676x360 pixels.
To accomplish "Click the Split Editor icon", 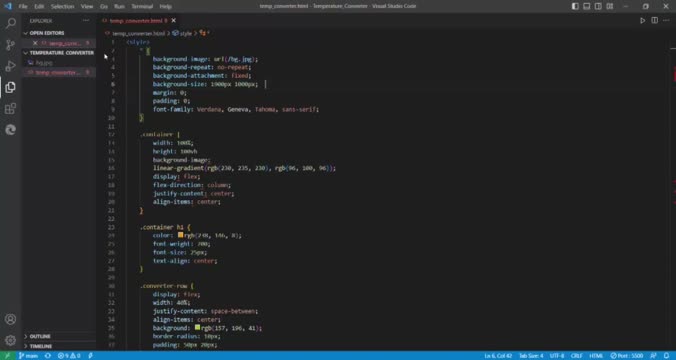I will [654, 21].
